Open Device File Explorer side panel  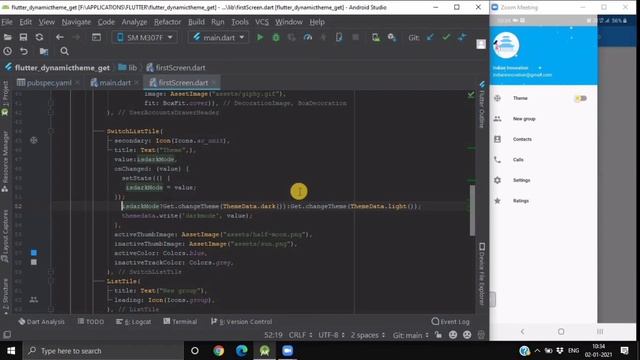point(482,274)
